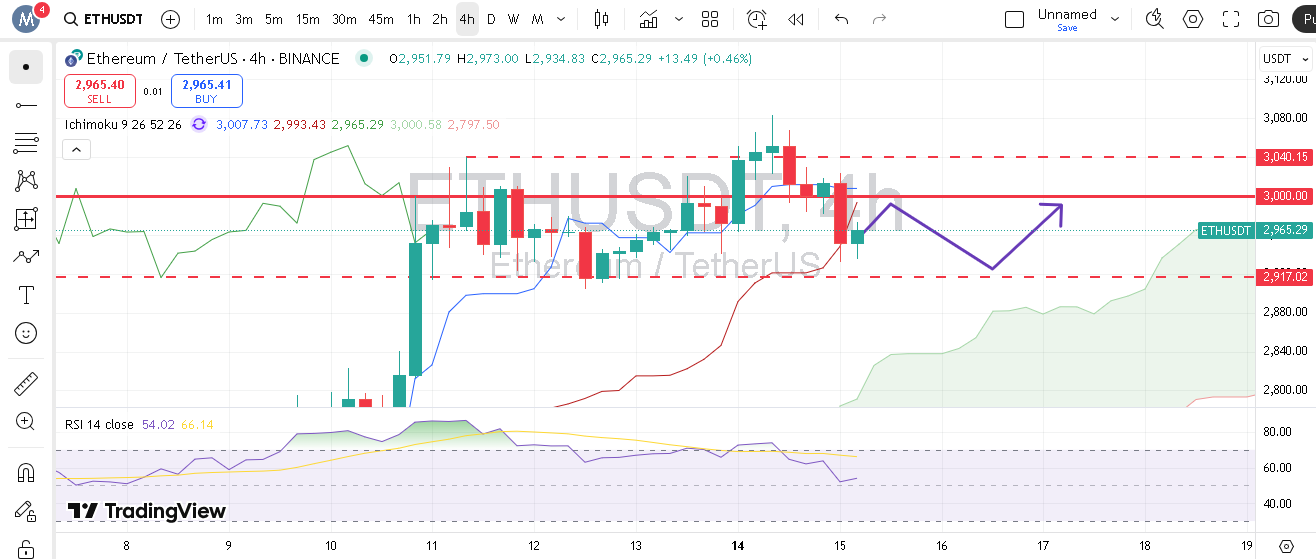Switch to the 5m timeframe
Viewport: 1316px width, 559px height.
pyautogui.click(x=274, y=19)
